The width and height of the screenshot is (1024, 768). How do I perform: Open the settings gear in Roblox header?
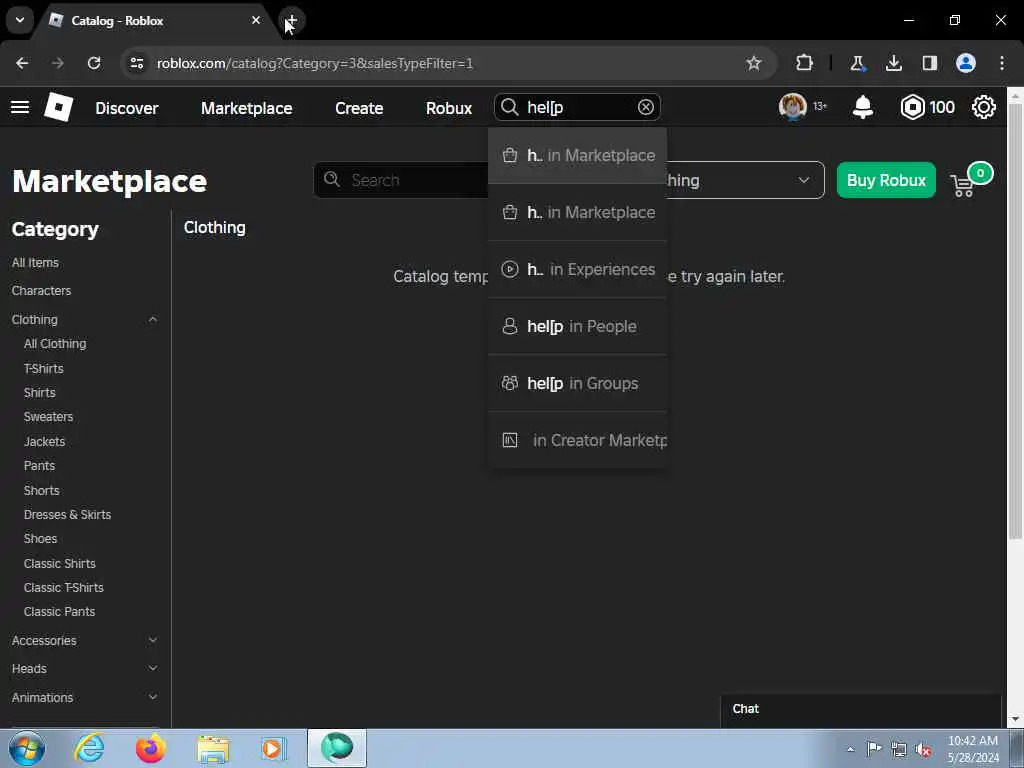(x=984, y=107)
